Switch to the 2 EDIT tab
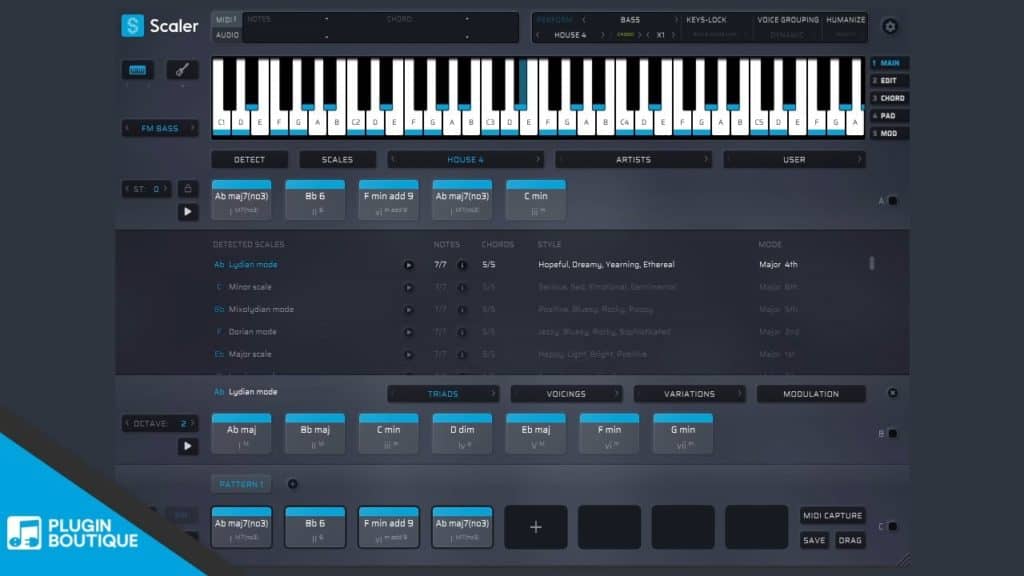The height and width of the screenshot is (576, 1024). [x=888, y=79]
